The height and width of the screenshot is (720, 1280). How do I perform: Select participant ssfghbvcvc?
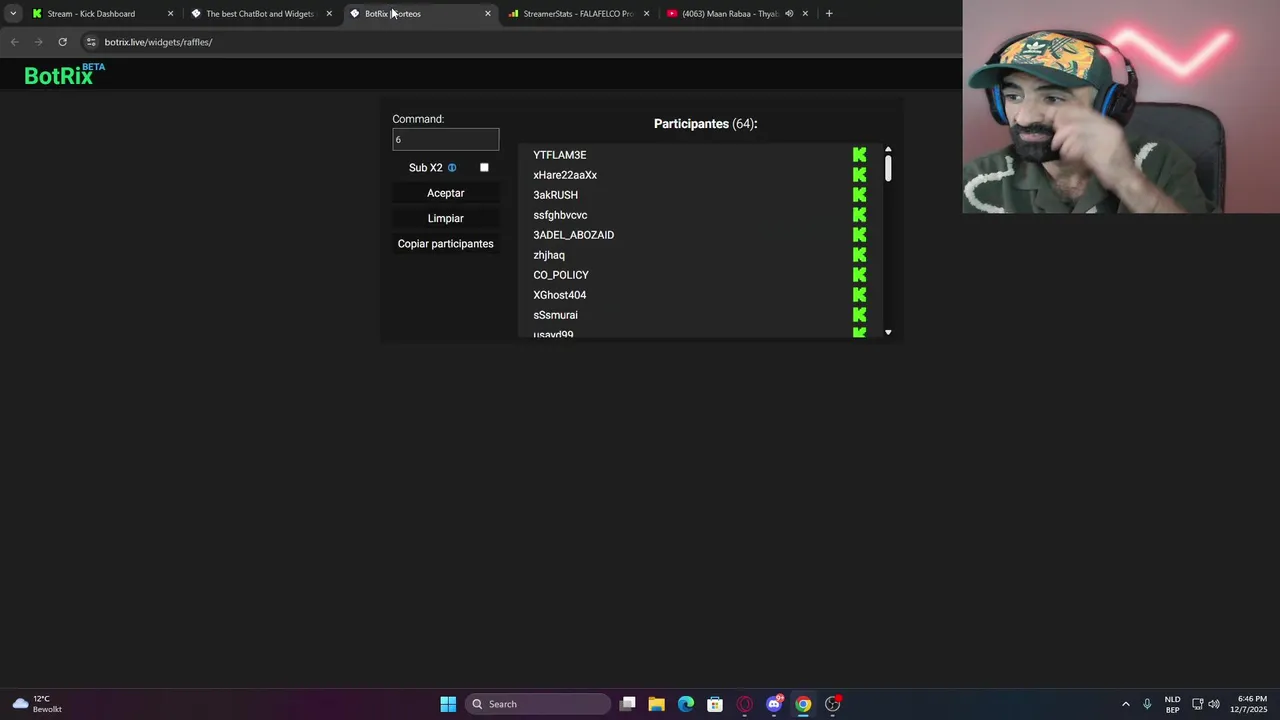tap(560, 215)
